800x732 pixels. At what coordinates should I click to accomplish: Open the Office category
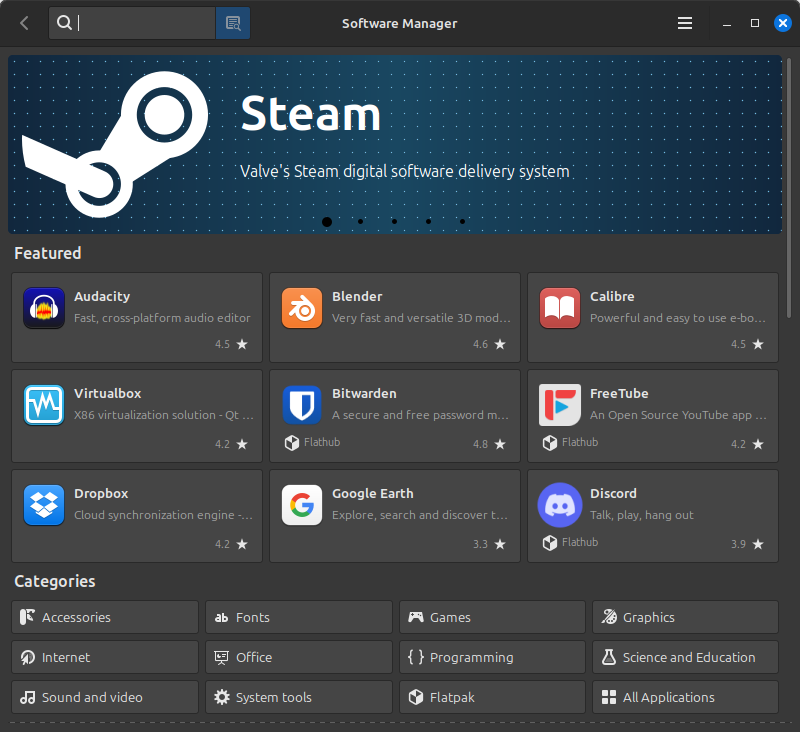click(299, 657)
